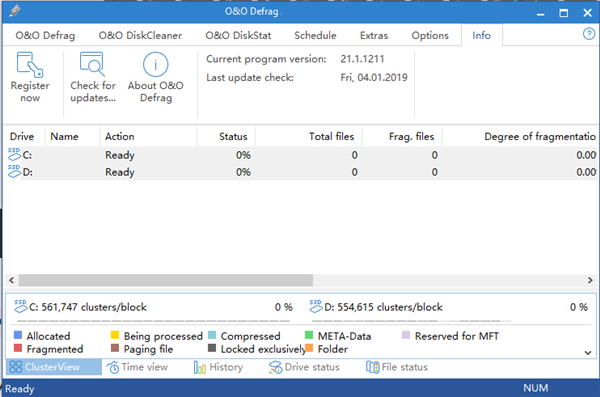Click the blue Allocated color swatch
Screen dimensions: 600x397
[x=18, y=335]
